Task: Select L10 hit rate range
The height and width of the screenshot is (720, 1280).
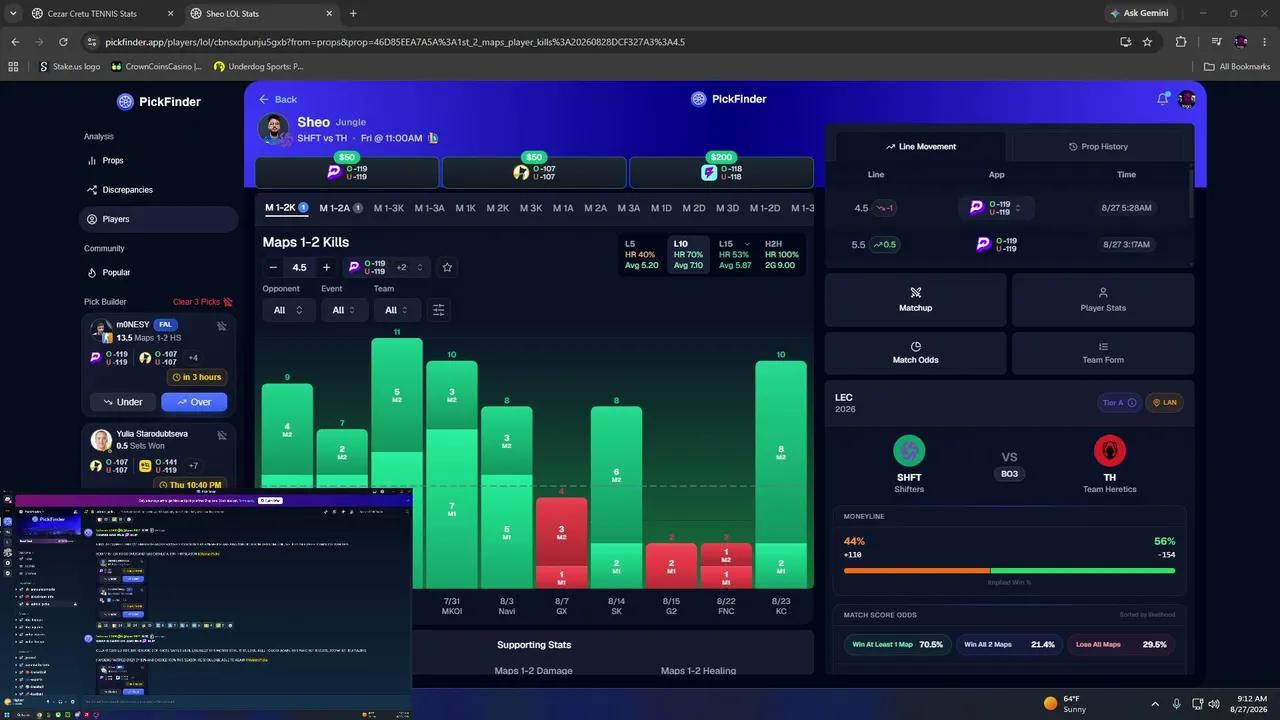Action: (688, 255)
